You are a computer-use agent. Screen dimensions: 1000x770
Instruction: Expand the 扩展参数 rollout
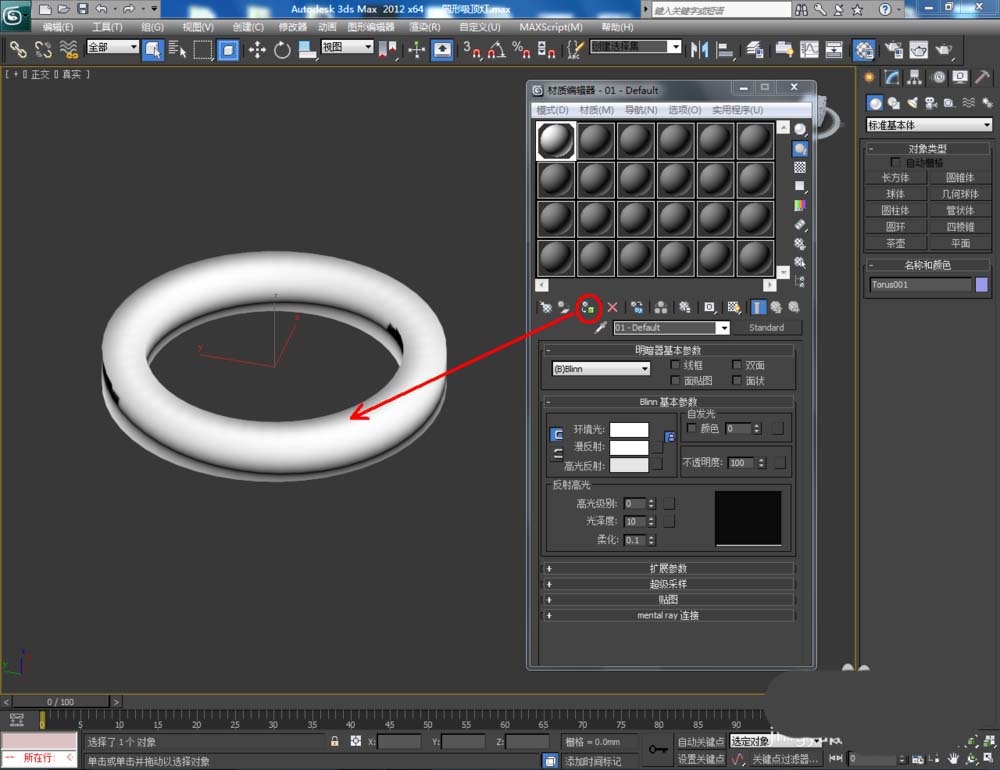tap(668, 568)
